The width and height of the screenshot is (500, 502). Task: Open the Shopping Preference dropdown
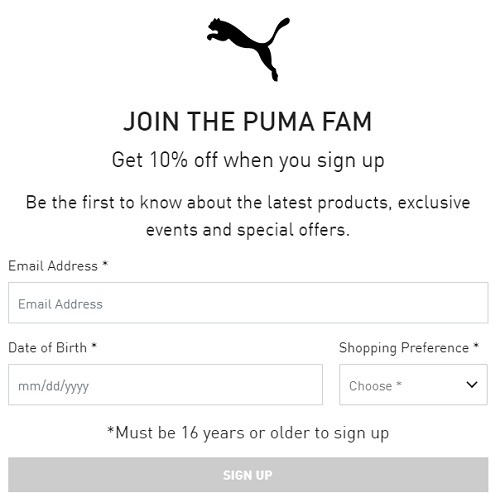pyautogui.click(x=413, y=385)
